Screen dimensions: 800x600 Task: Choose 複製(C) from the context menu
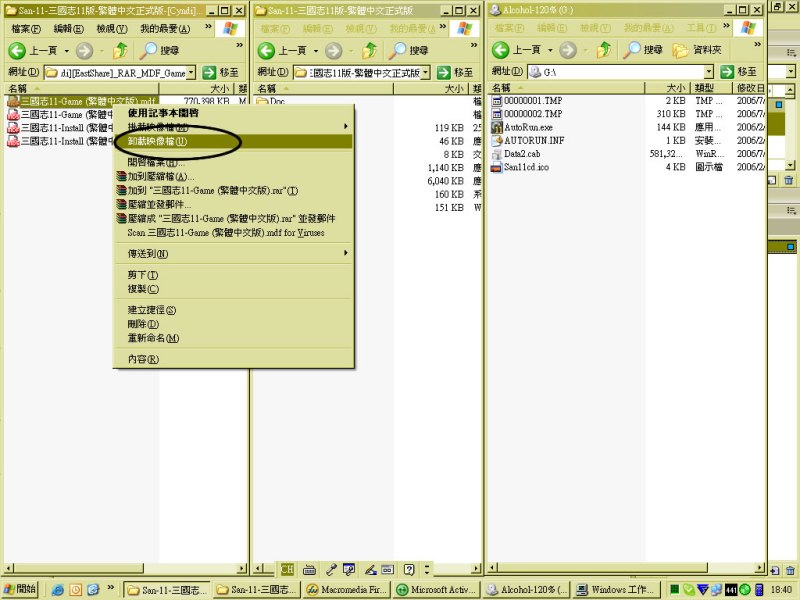click(234, 289)
